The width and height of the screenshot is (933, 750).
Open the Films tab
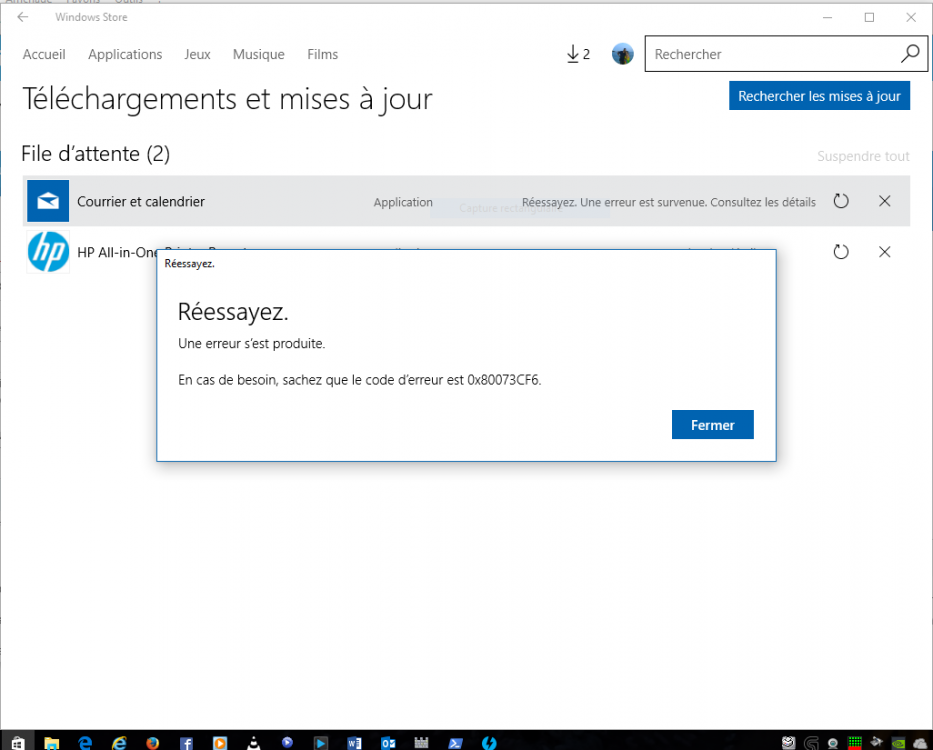[323, 54]
